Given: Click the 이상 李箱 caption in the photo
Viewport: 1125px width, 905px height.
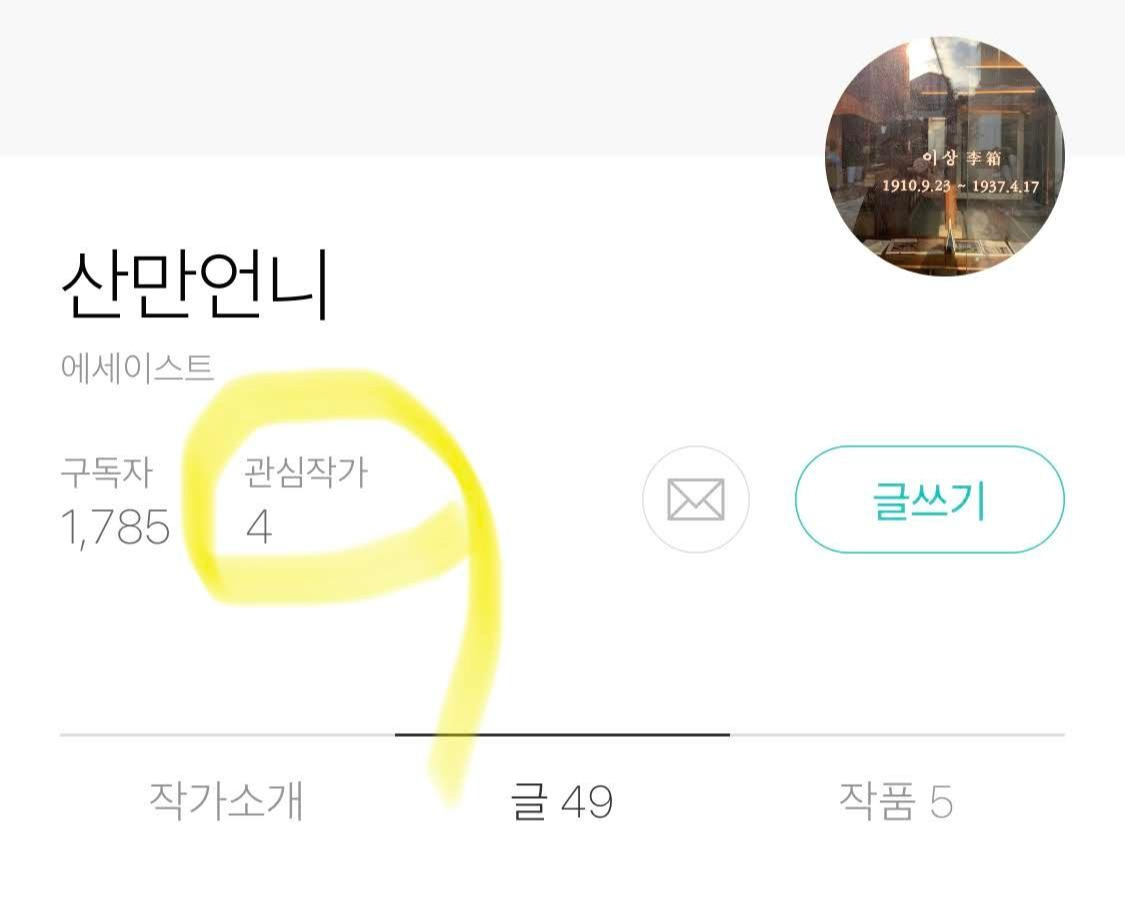Looking at the screenshot, I should coord(961,158).
